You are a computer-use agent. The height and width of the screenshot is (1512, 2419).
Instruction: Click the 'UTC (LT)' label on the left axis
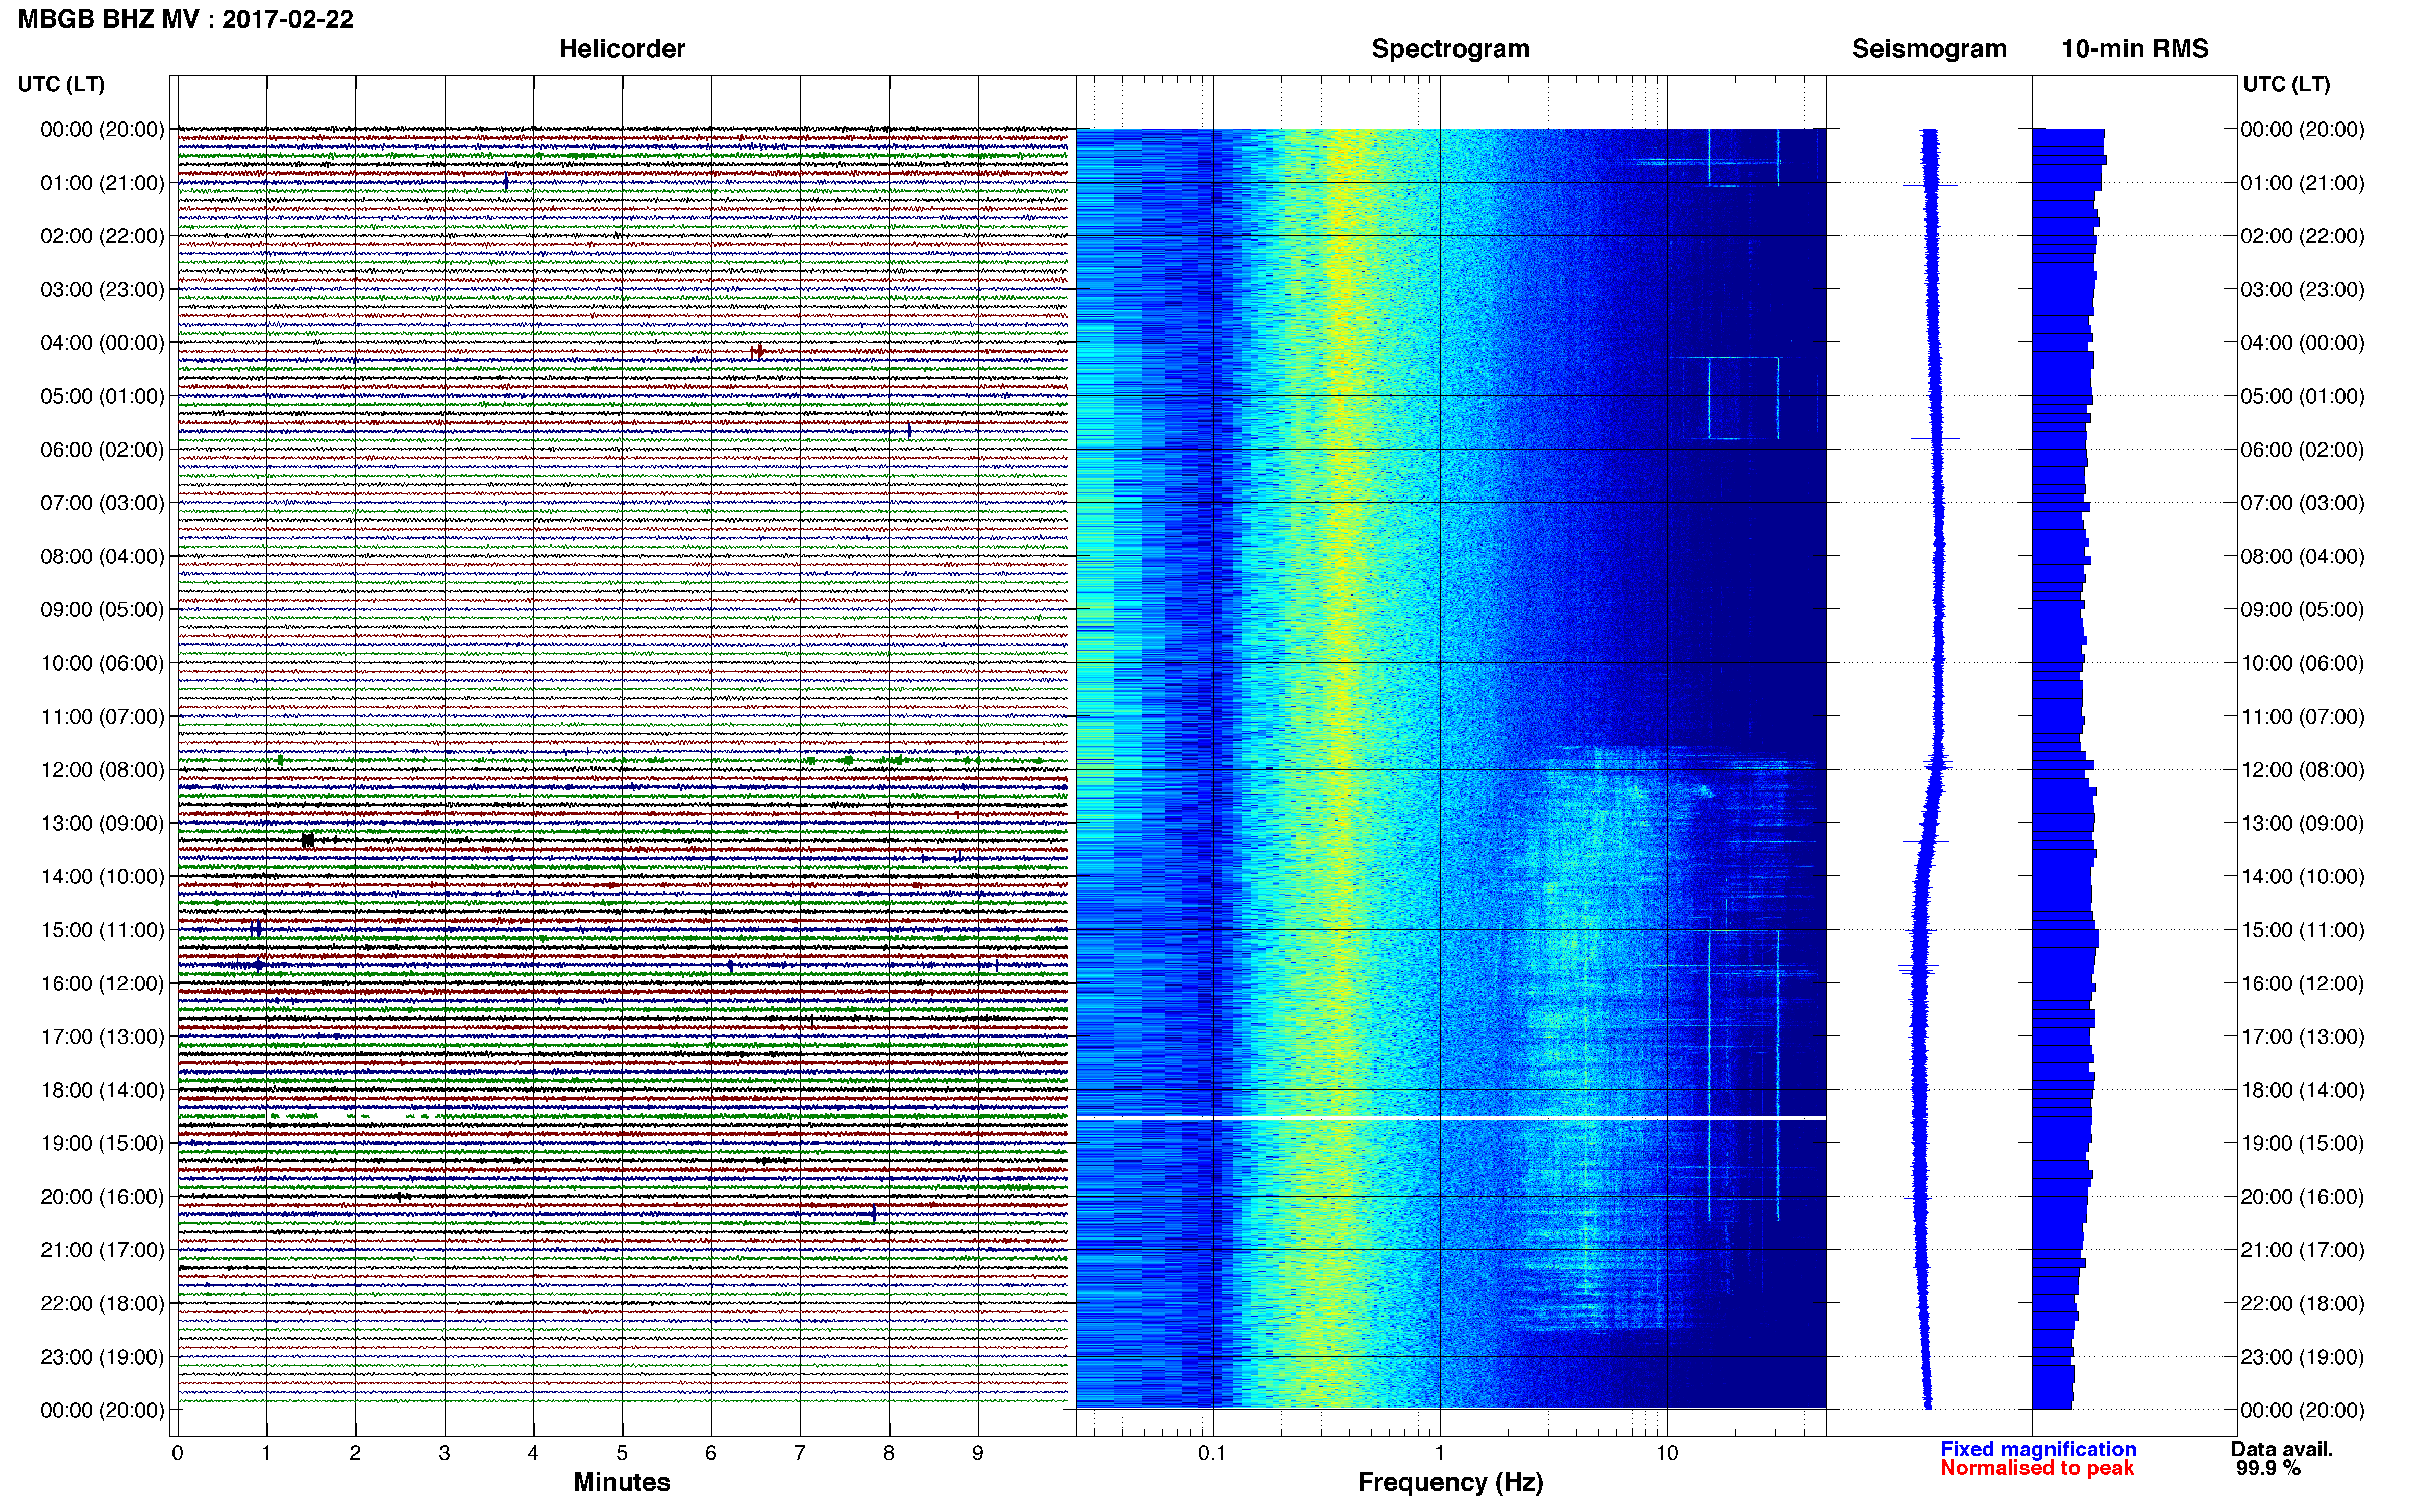pyautogui.click(x=61, y=84)
